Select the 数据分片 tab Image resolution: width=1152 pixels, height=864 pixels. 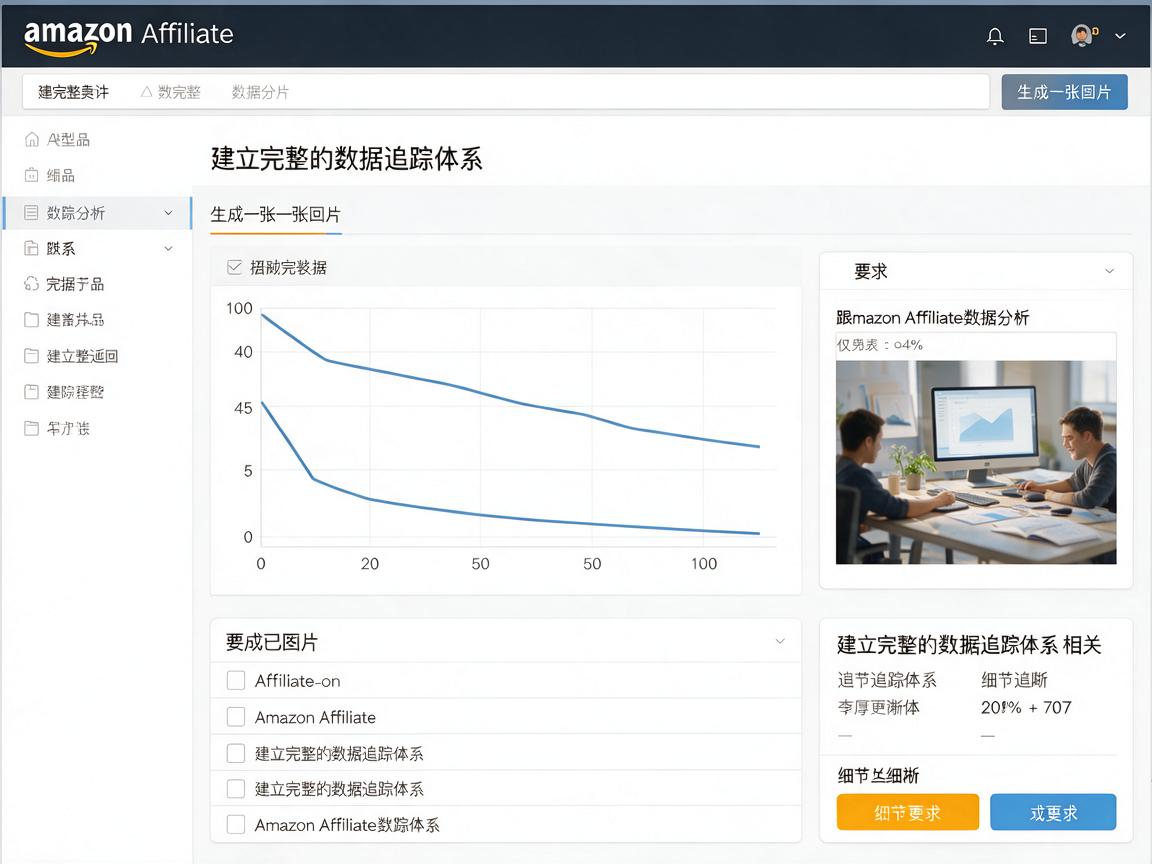coord(260,92)
